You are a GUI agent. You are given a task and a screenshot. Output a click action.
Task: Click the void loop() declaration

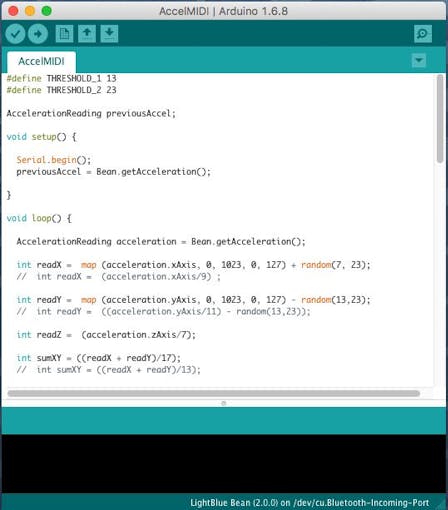(39, 218)
